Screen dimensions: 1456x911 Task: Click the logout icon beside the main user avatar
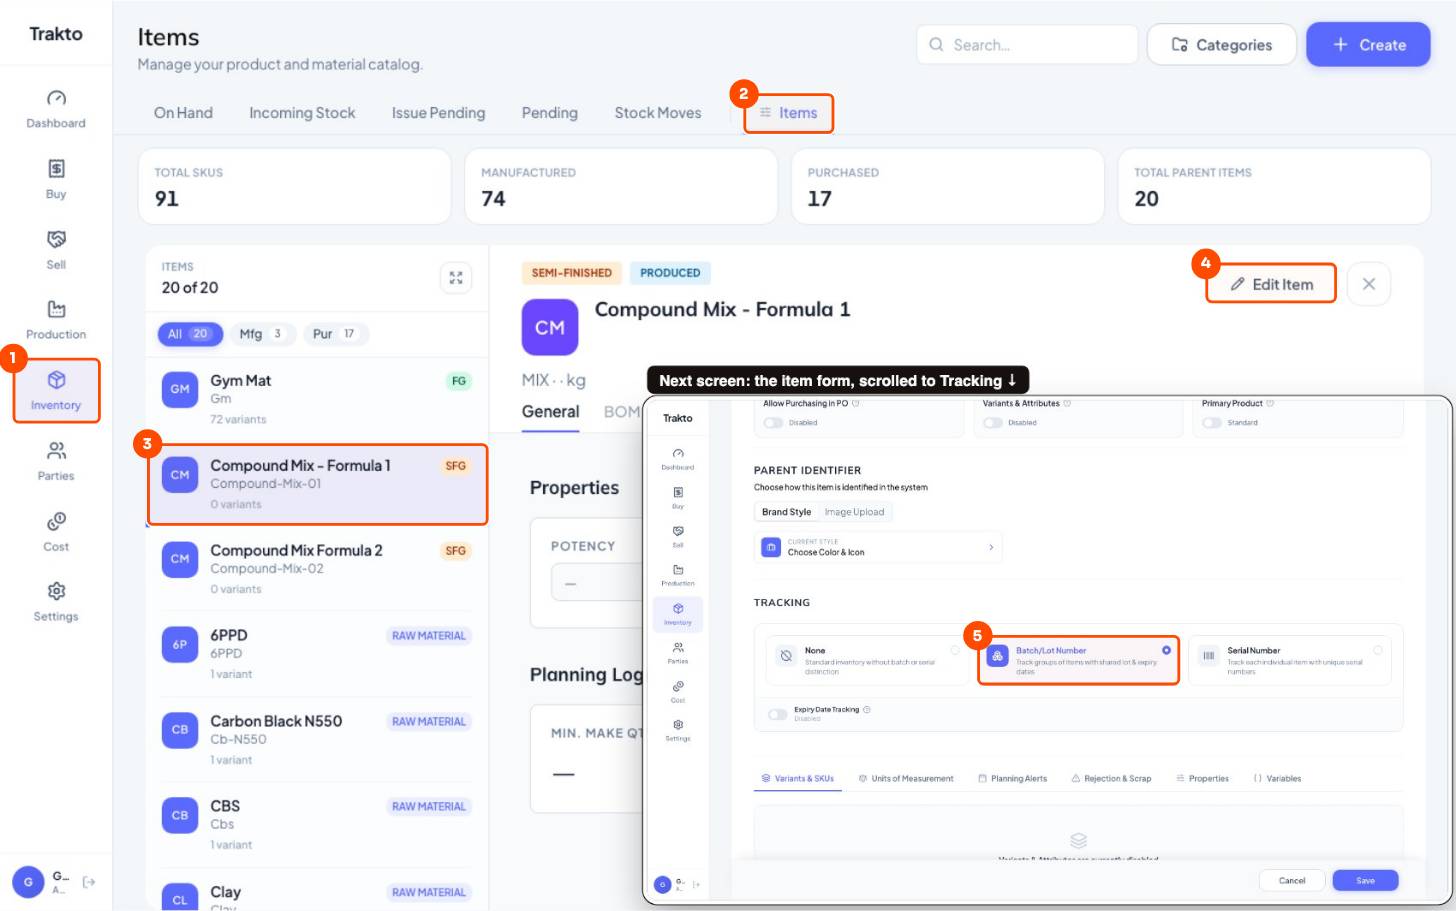coord(89,882)
